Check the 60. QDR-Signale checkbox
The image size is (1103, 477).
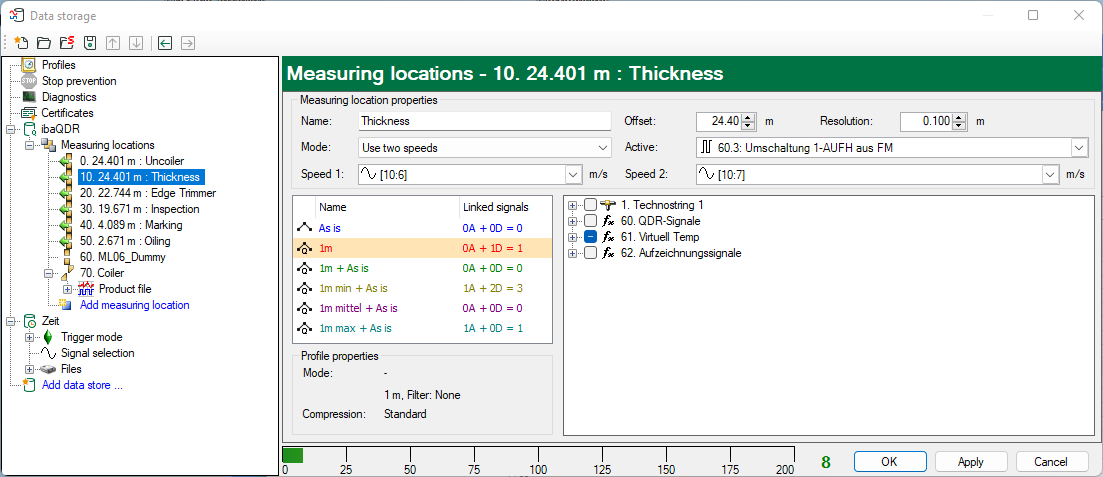pyautogui.click(x=591, y=221)
